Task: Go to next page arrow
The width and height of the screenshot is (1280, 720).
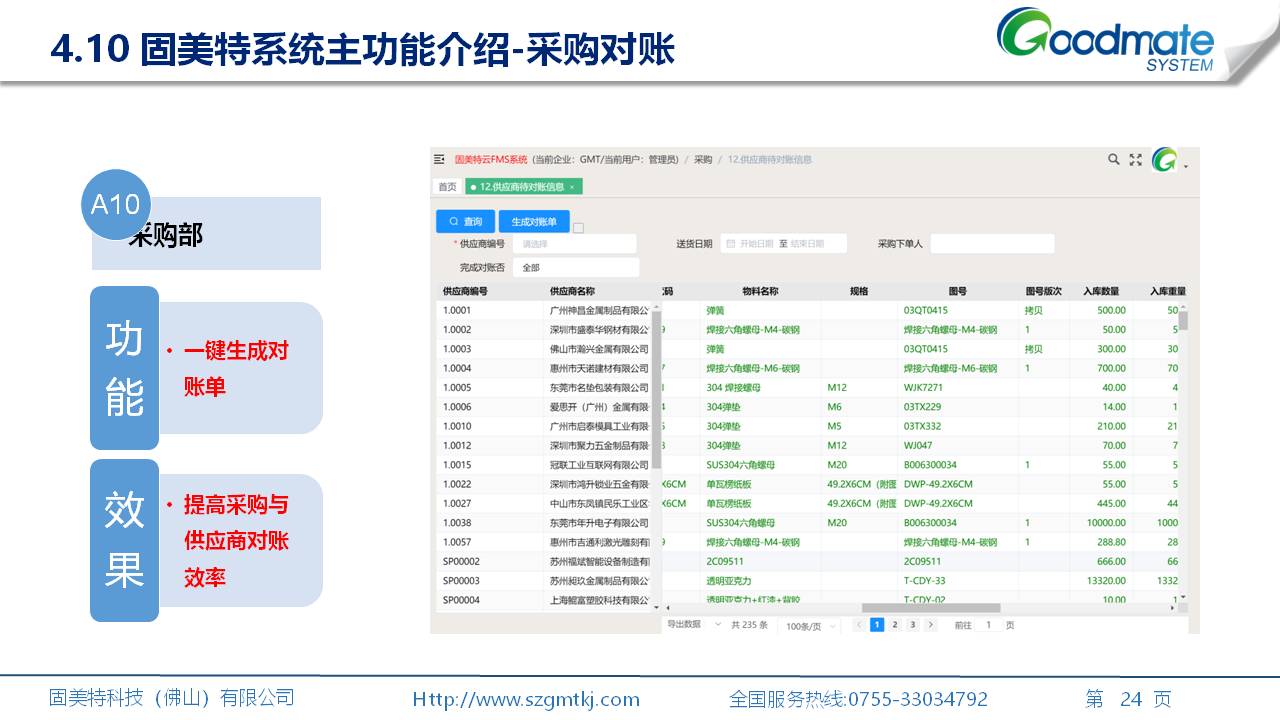Action: (930, 625)
